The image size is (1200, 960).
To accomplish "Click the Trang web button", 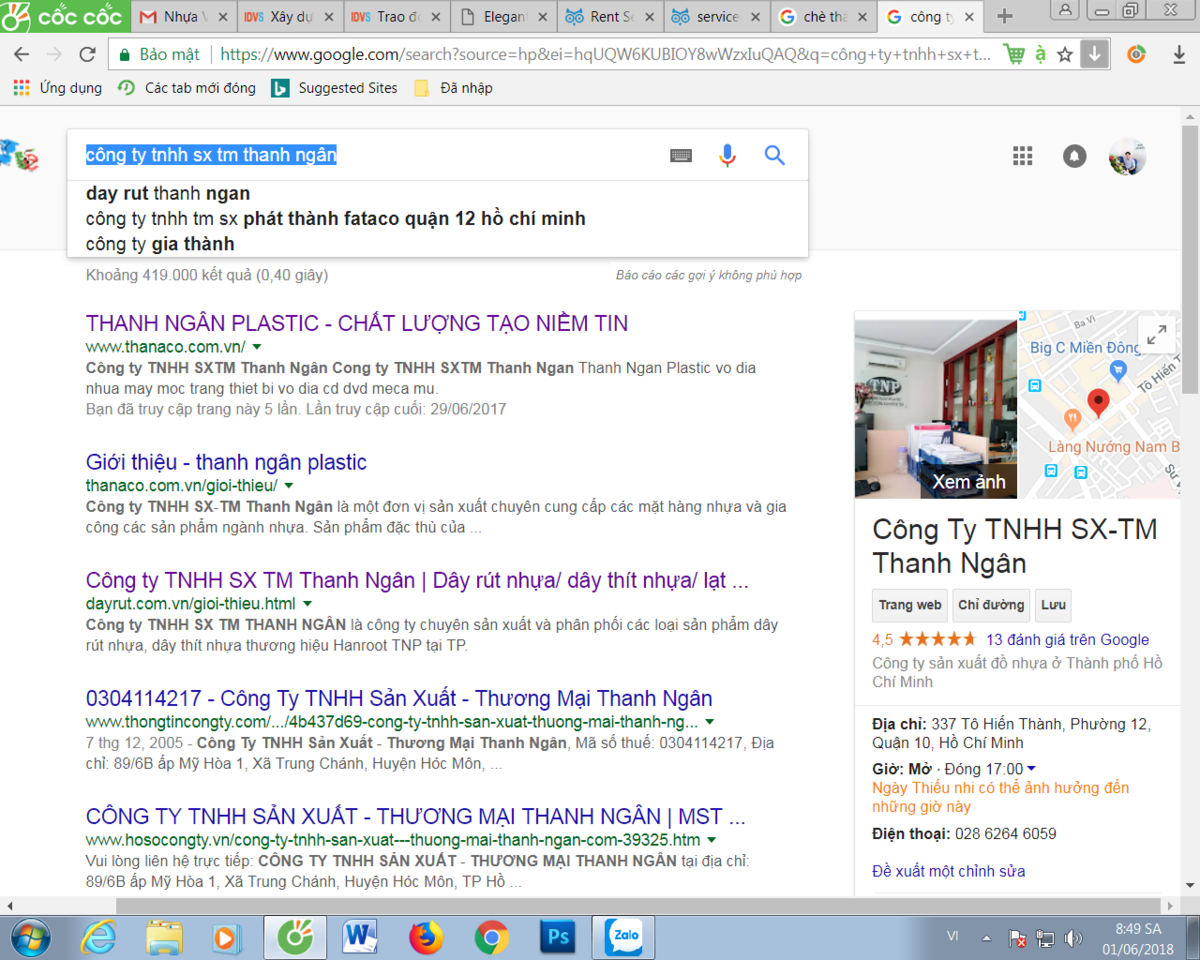I will tap(910, 605).
